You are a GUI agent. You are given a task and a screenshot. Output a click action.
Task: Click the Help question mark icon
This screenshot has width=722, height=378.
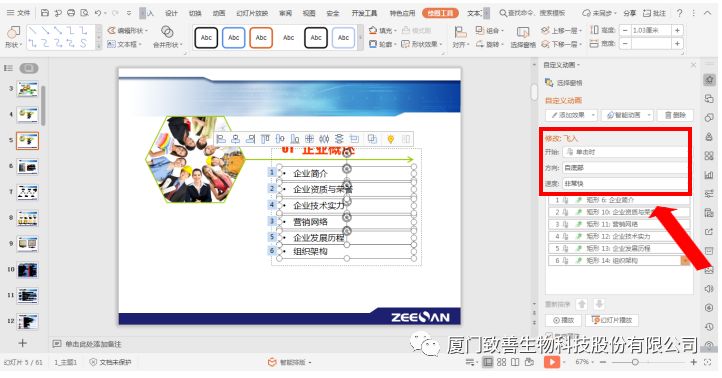point(679,13)
